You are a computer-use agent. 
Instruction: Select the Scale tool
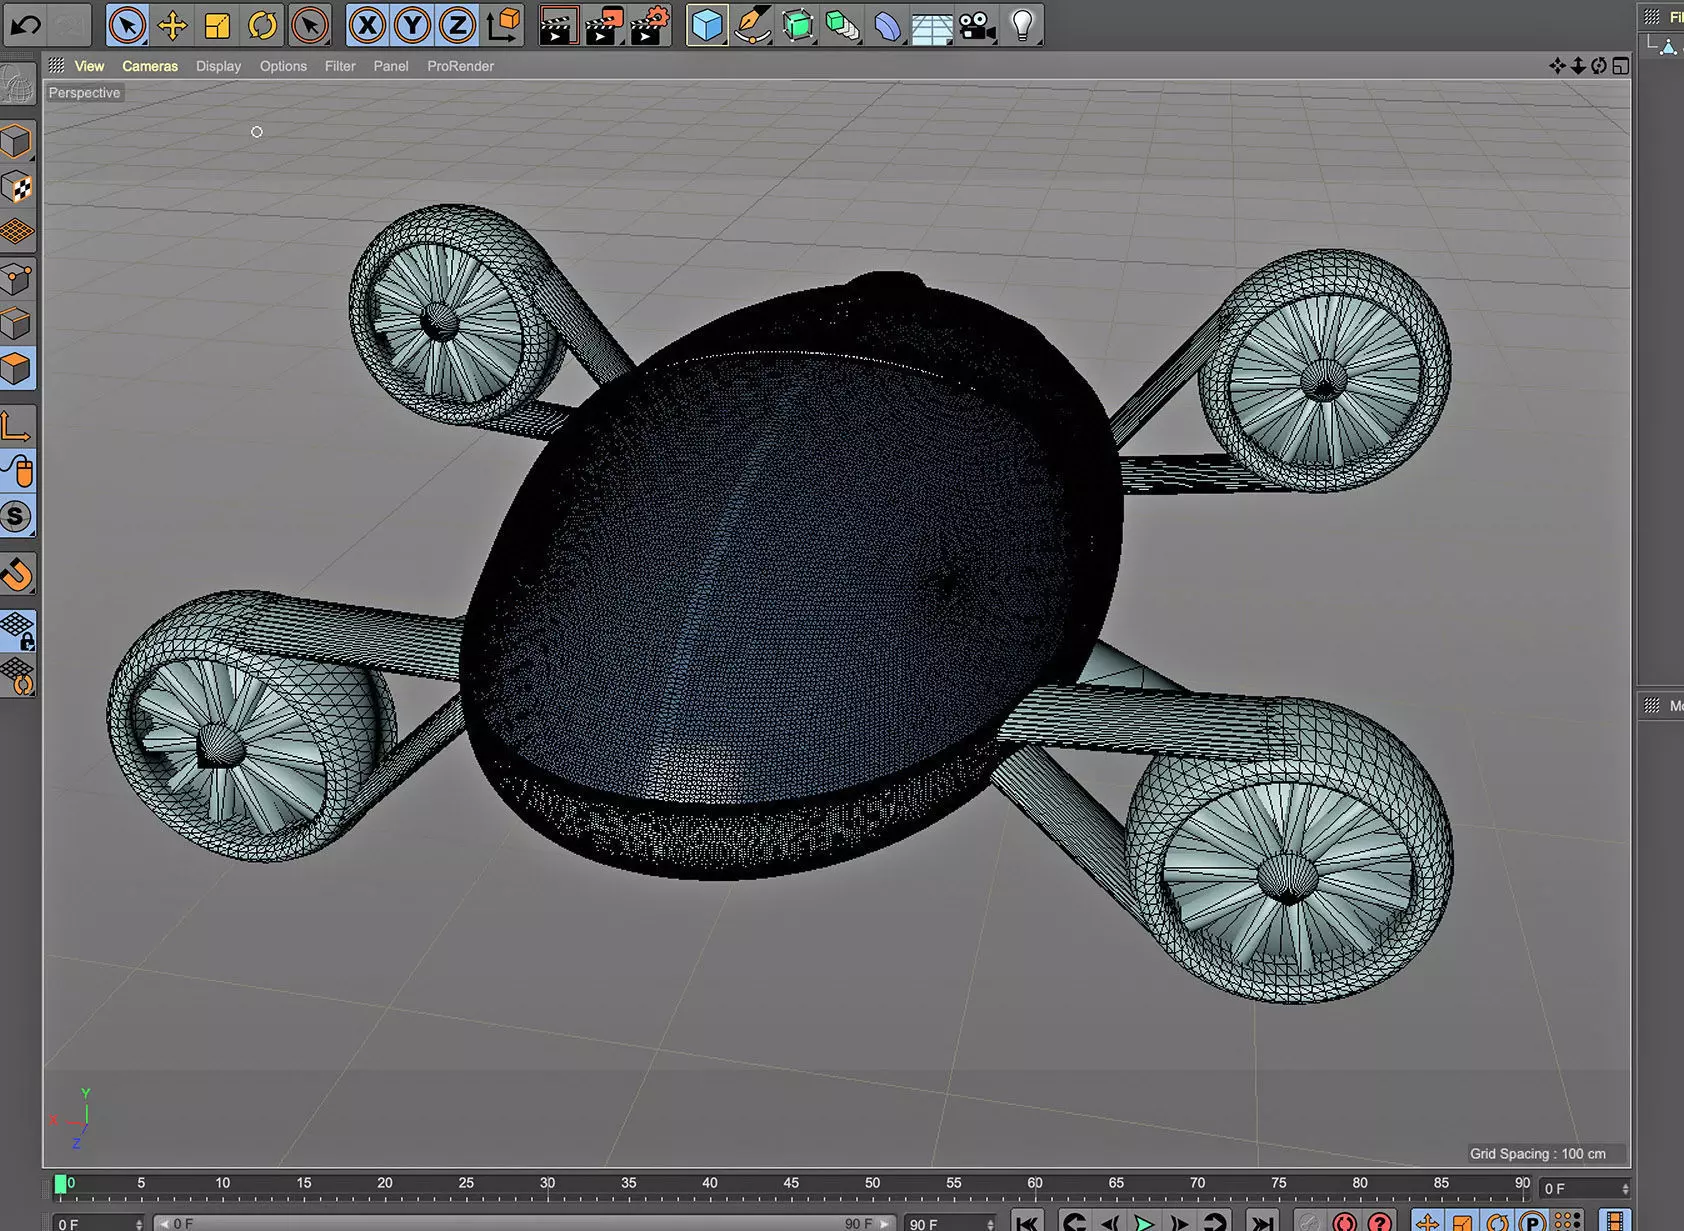(x=217, y=25)
